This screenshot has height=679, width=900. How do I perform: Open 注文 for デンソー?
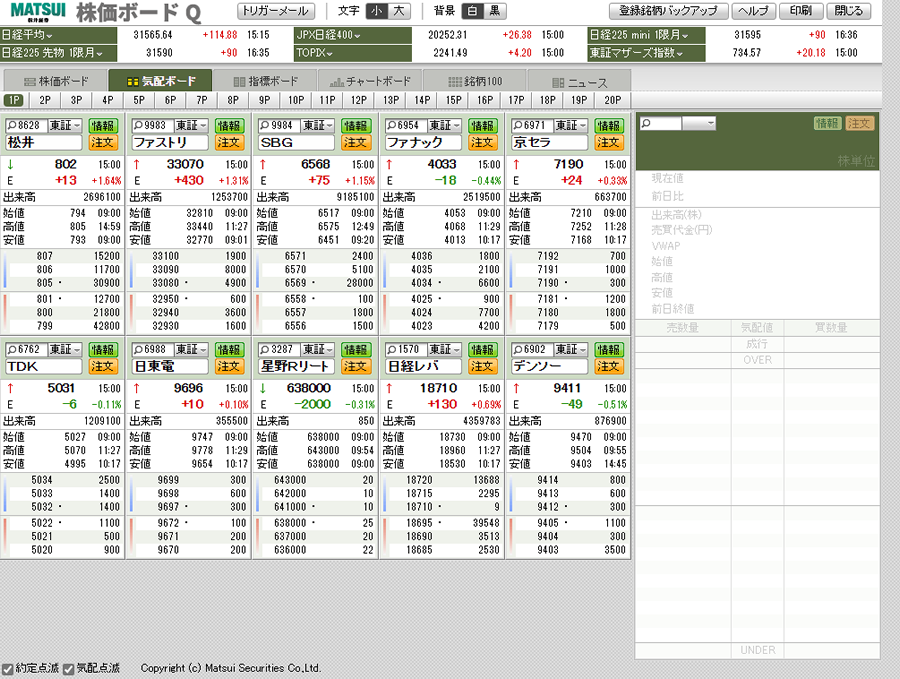point(608,366)
